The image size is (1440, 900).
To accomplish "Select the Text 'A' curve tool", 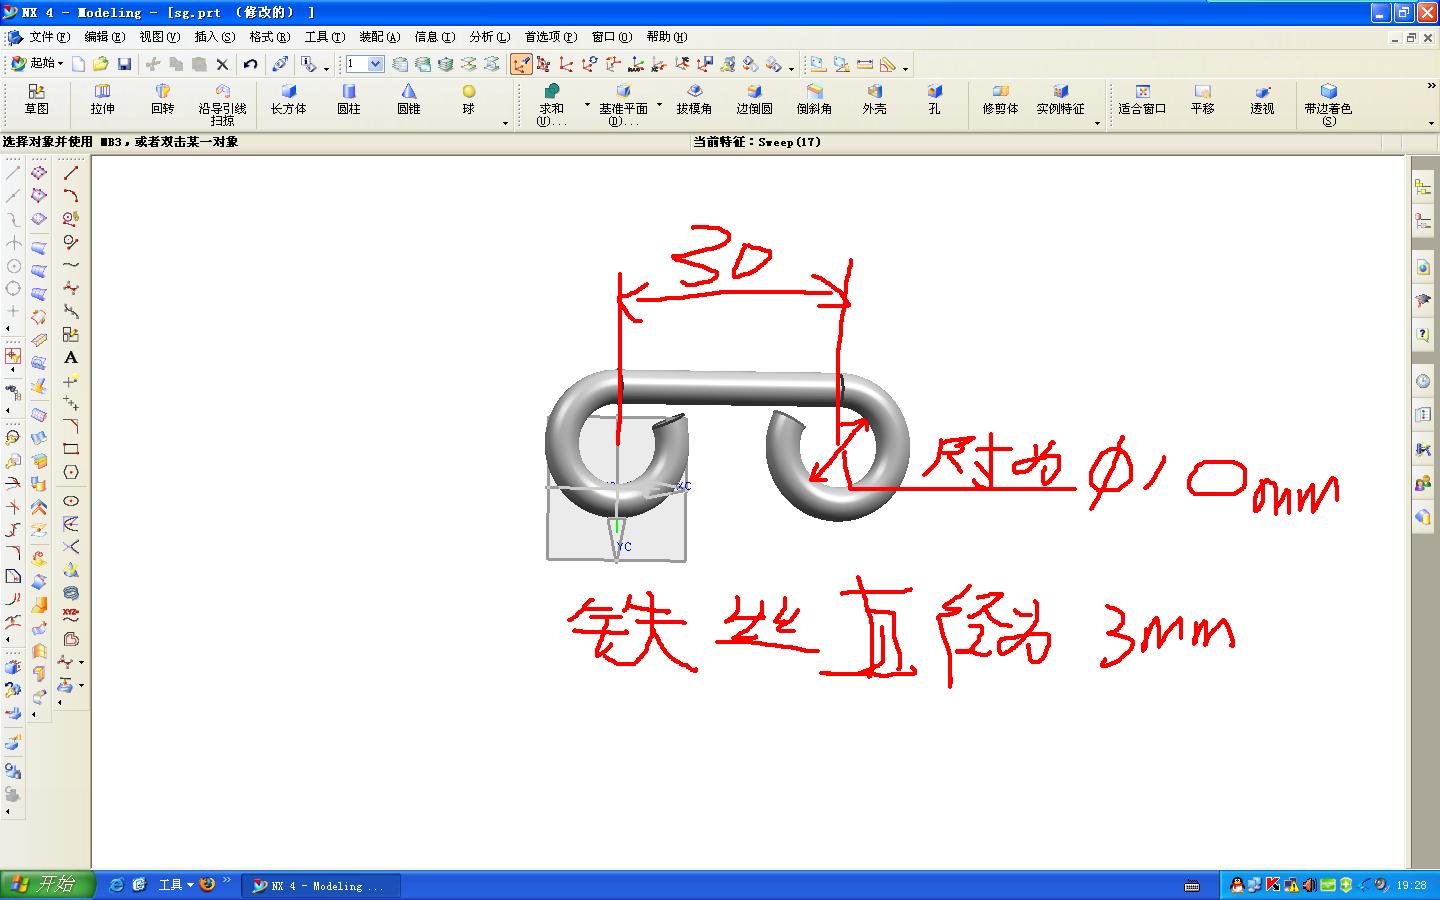I will (x=70, y=357).
